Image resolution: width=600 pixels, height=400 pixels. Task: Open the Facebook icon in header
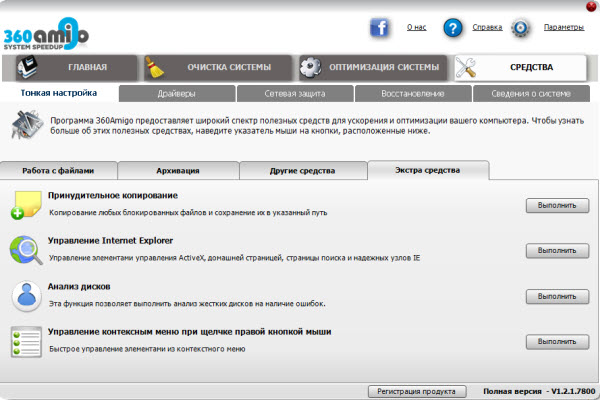point(379,28)
